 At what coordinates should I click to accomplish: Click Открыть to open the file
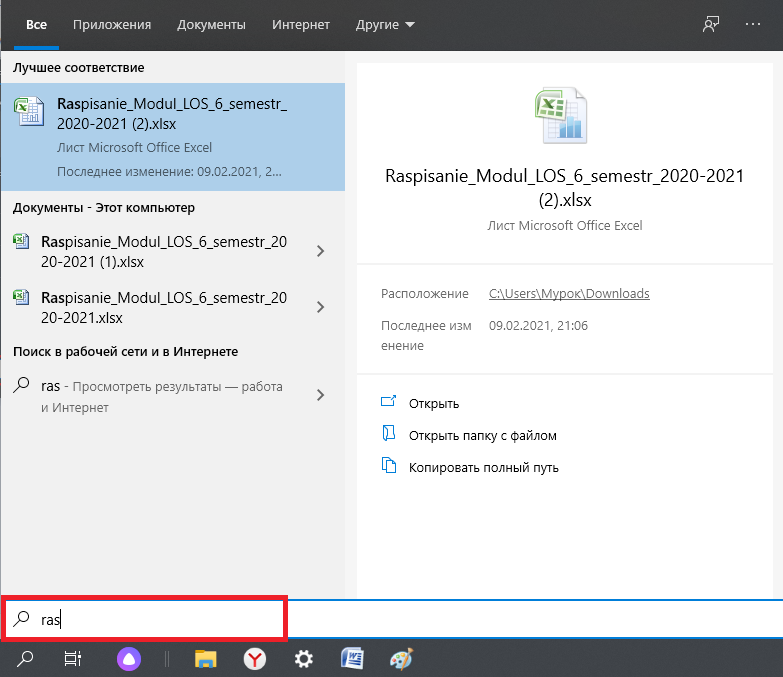click(x=433, y=403)
